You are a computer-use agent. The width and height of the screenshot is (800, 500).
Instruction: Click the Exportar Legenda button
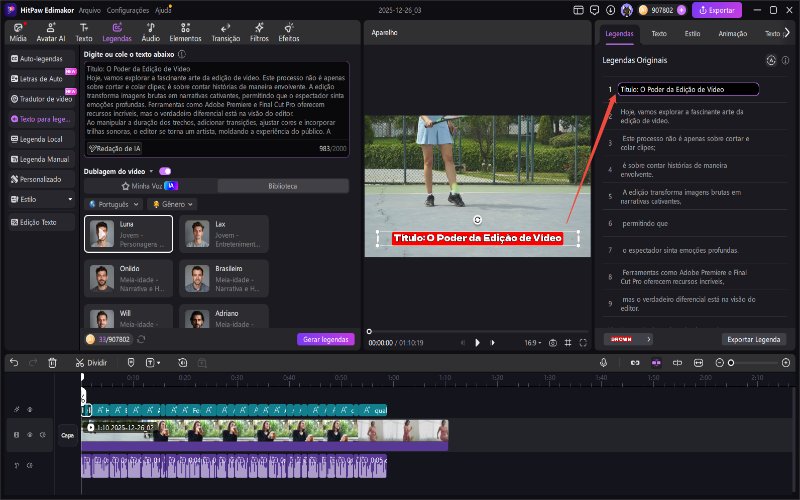pos(754,339)
